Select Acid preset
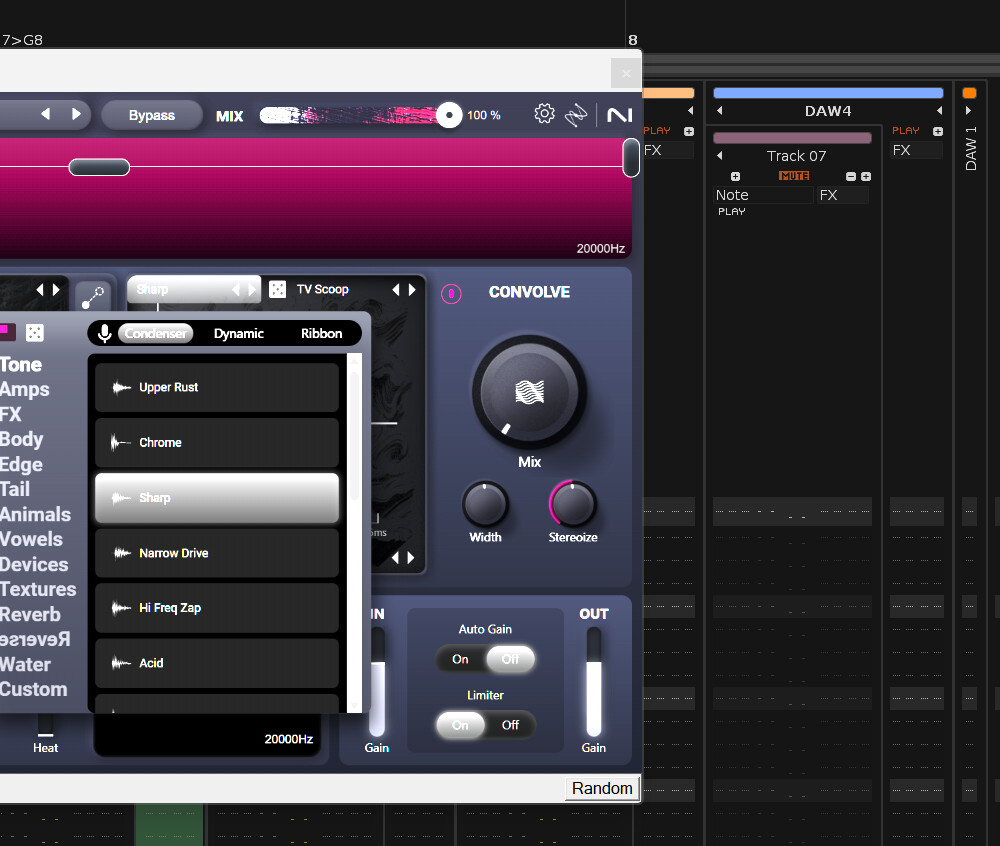The image size is (1000, 846). coord(217,663)
